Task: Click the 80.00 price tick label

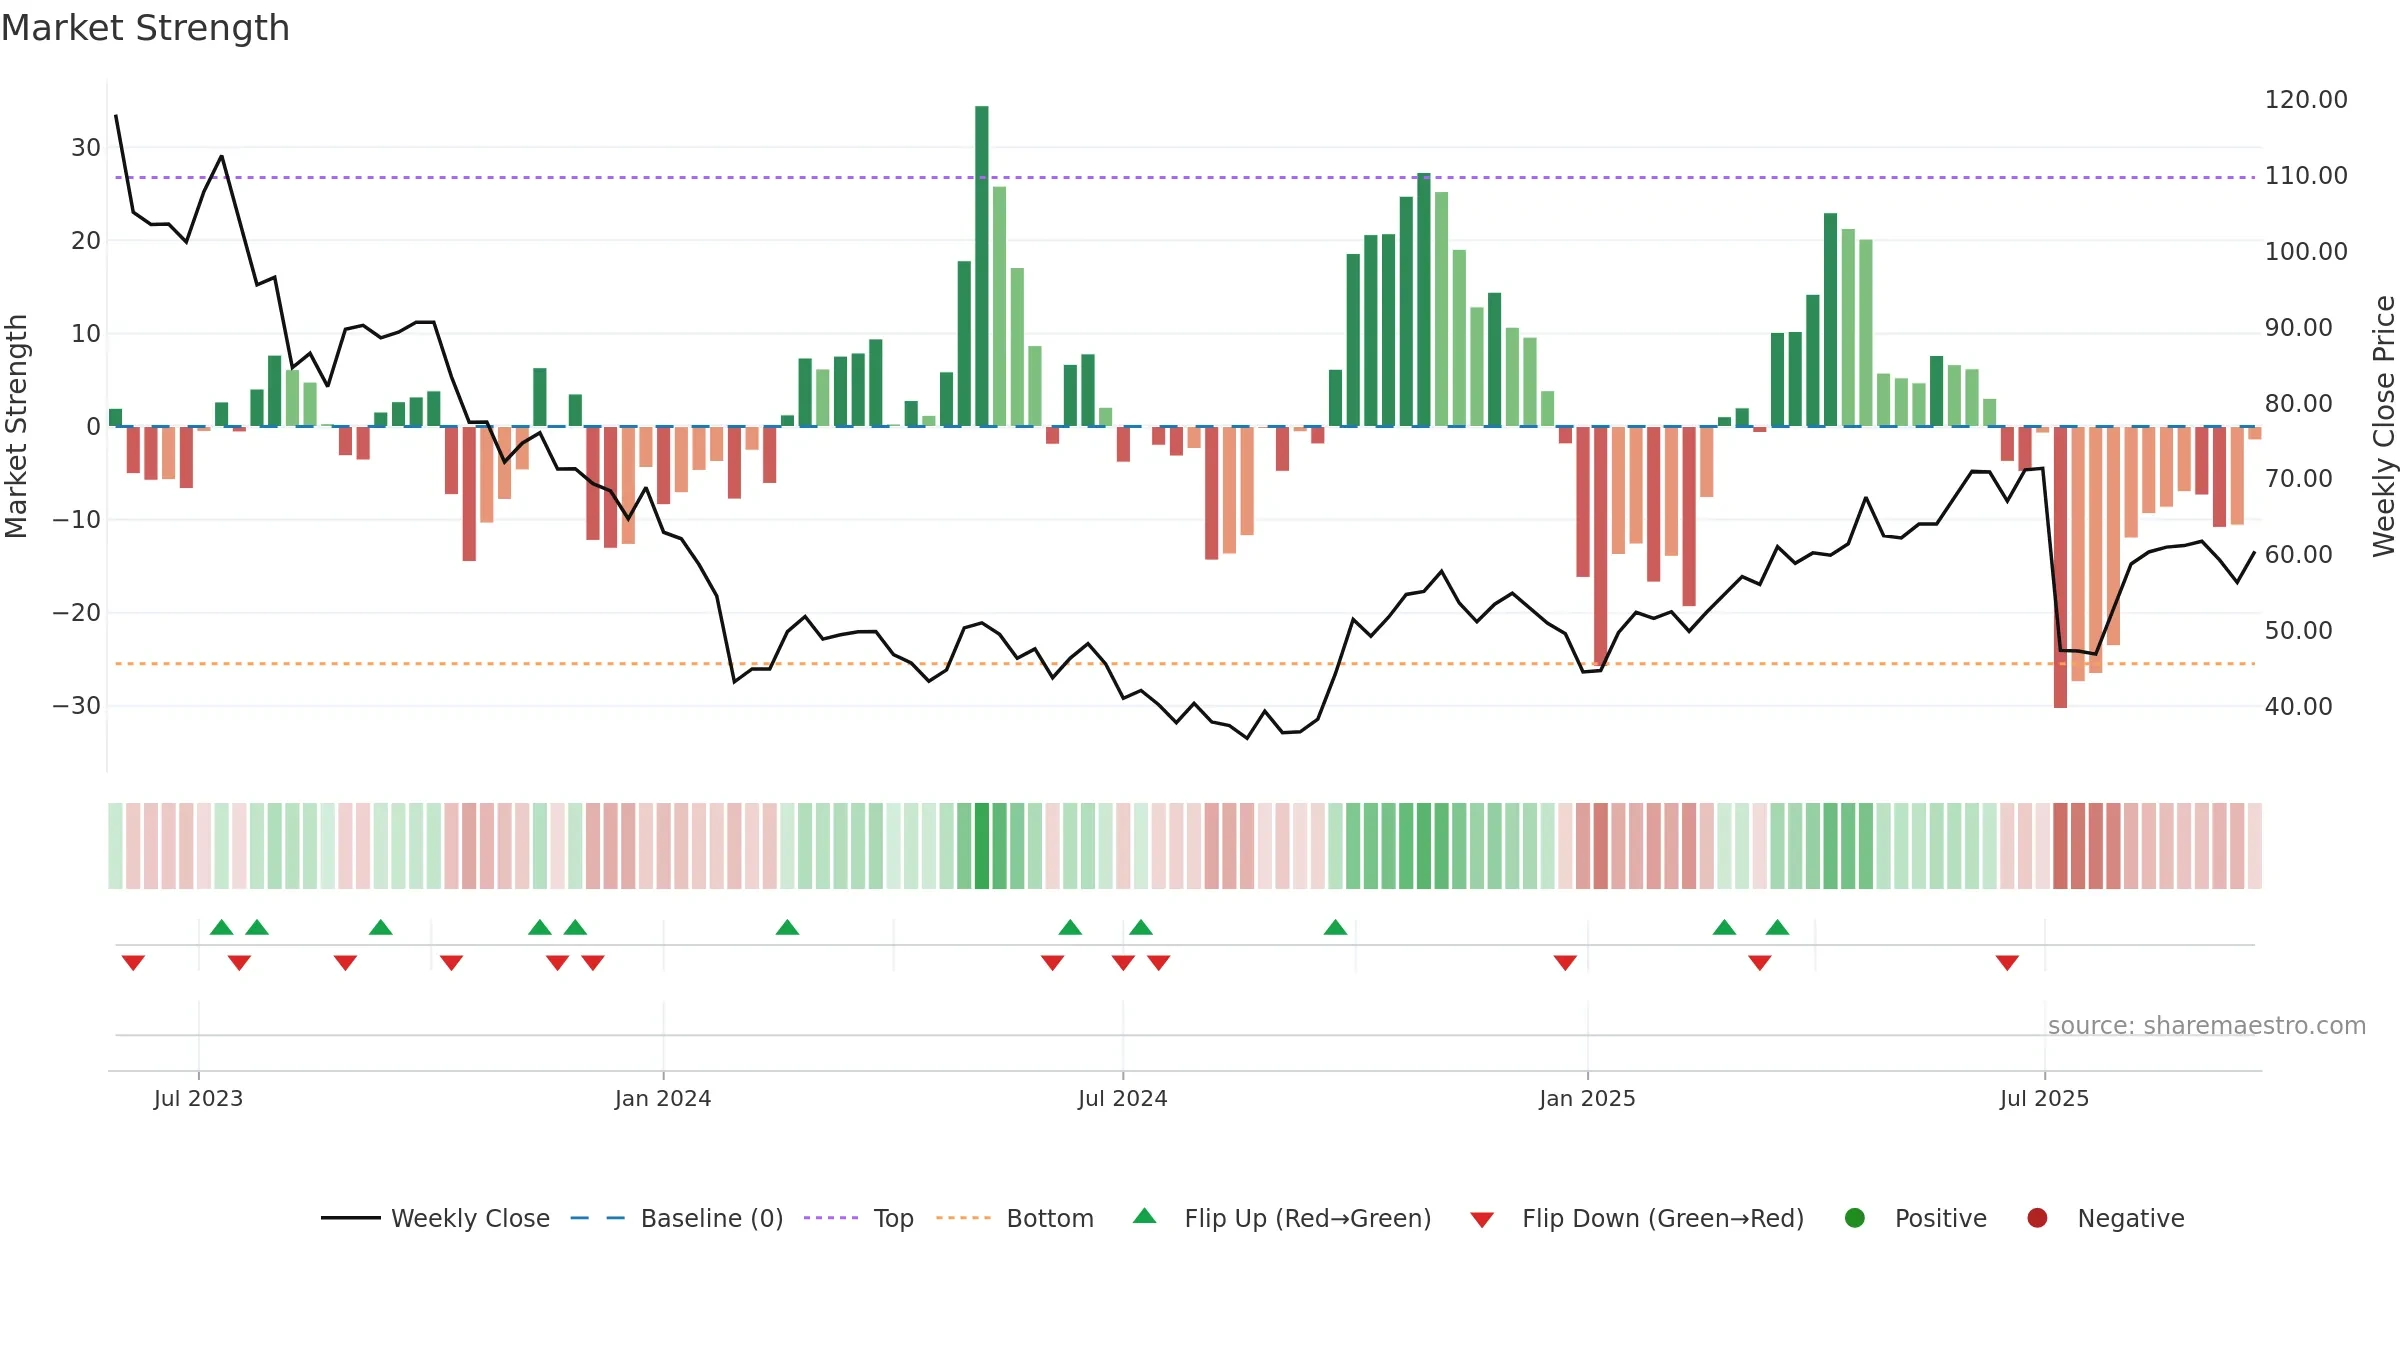Action: pos(2298,403)
